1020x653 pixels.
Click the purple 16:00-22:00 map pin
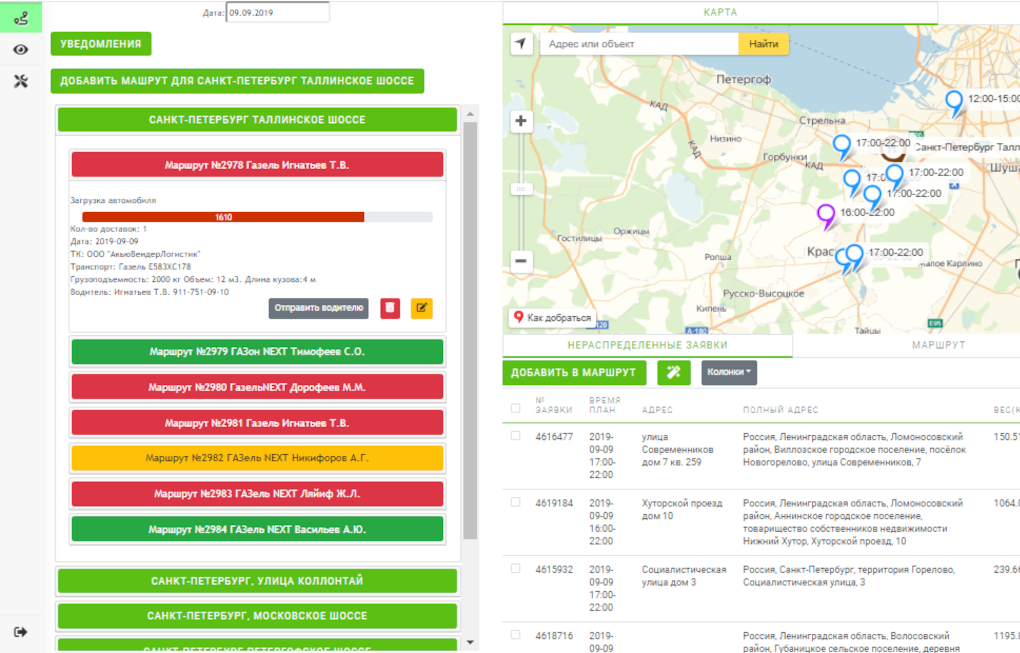pos(825,216)
